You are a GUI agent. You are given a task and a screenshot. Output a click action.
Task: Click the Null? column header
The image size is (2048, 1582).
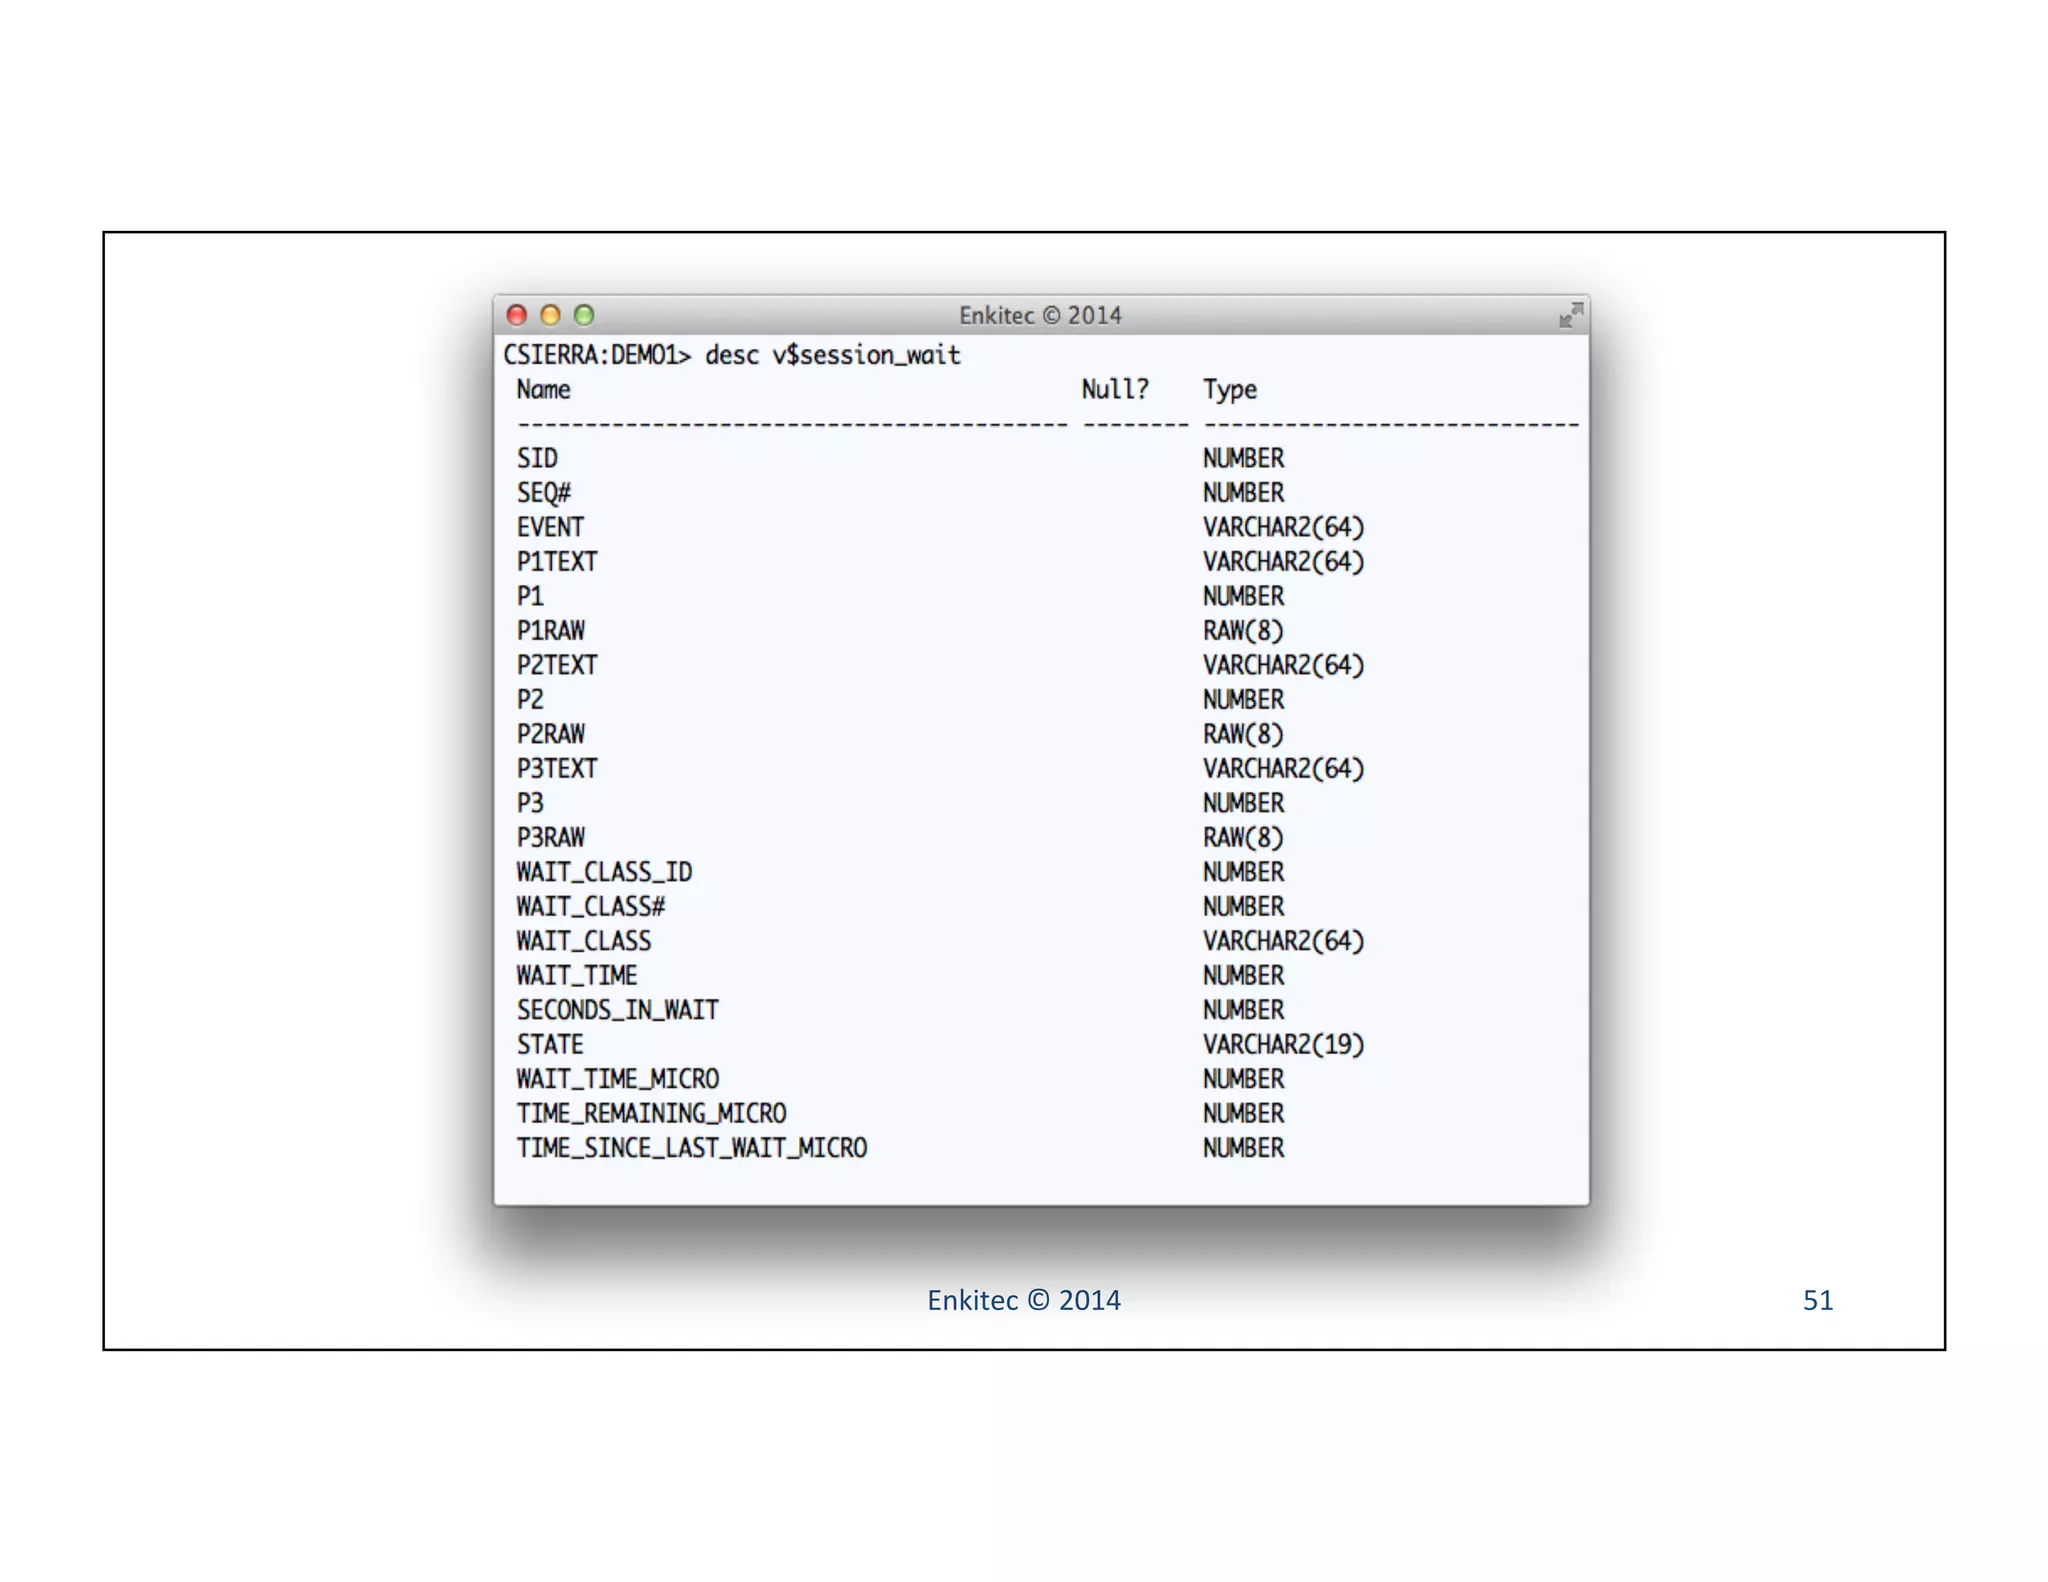click(1115, 389)
